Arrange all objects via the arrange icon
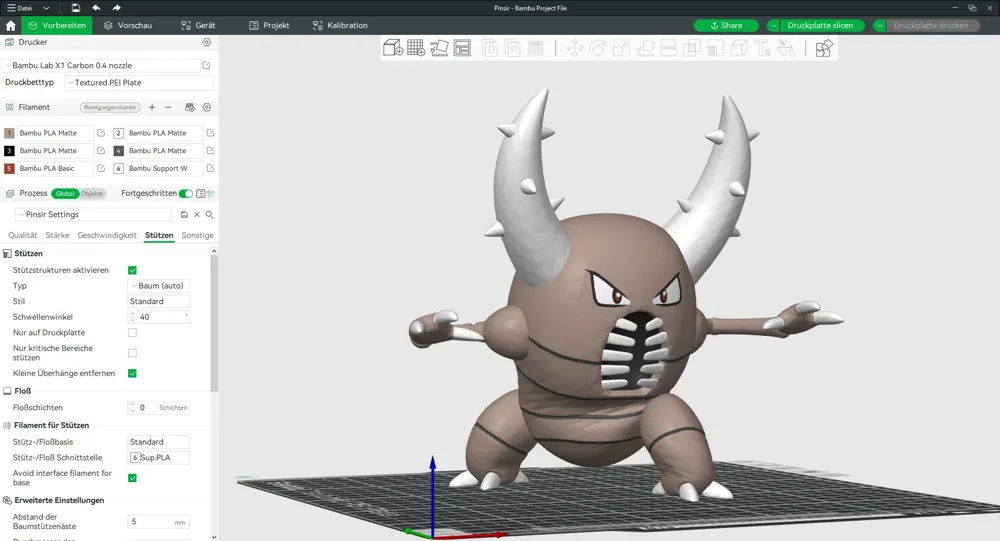 coord(462,48)
